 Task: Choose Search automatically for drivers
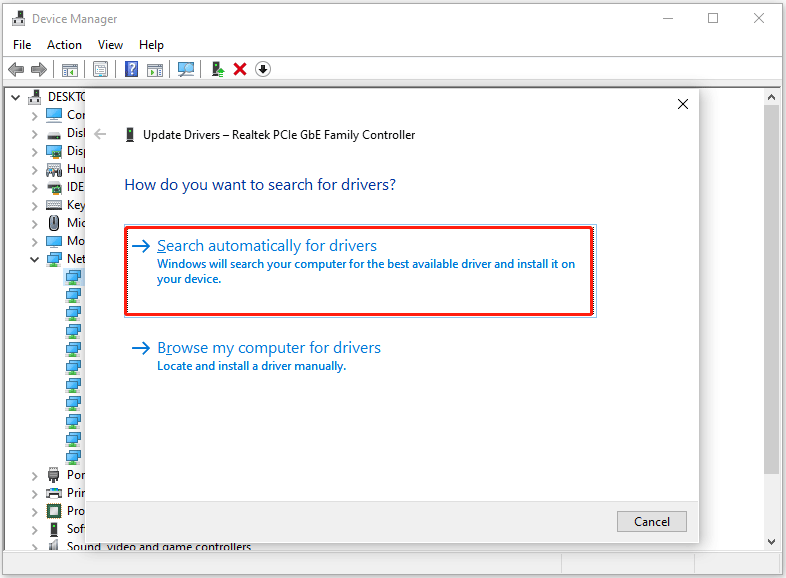[x=267, y=246]
